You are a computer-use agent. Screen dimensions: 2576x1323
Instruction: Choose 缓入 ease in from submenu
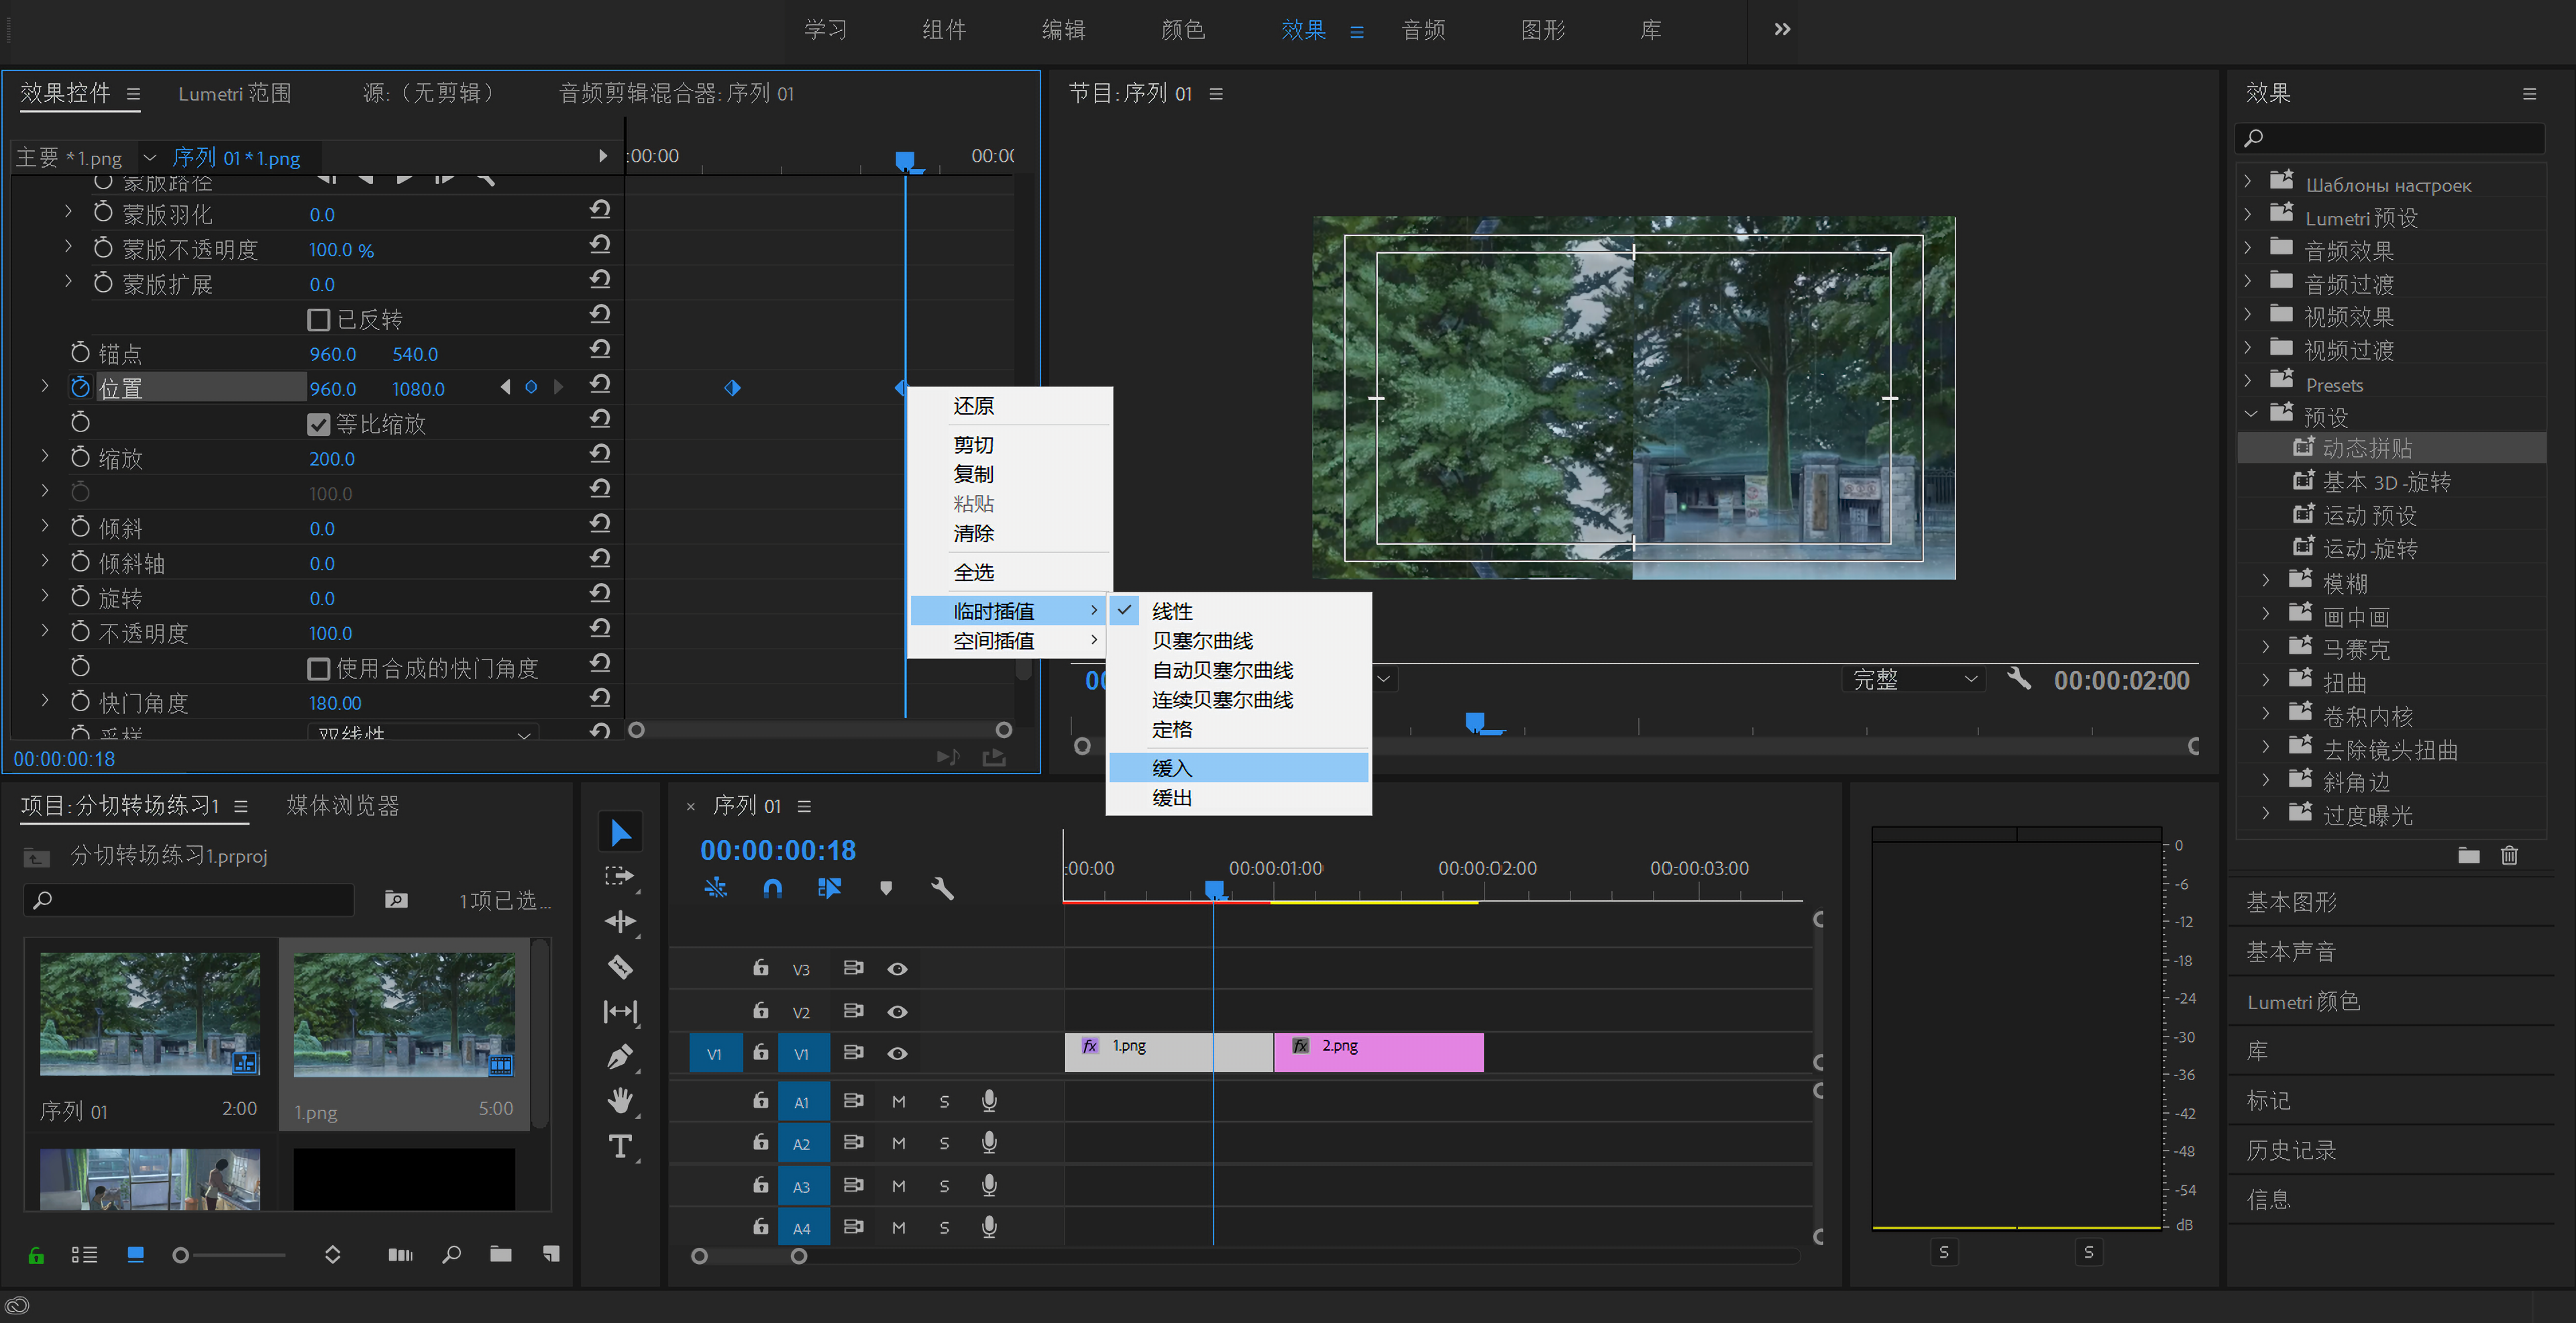coord(1238,768)
